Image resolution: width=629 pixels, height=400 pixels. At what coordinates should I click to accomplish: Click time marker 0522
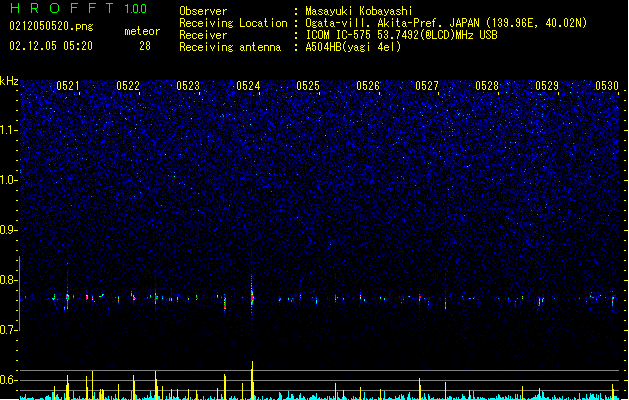click(x=128, y=86)
